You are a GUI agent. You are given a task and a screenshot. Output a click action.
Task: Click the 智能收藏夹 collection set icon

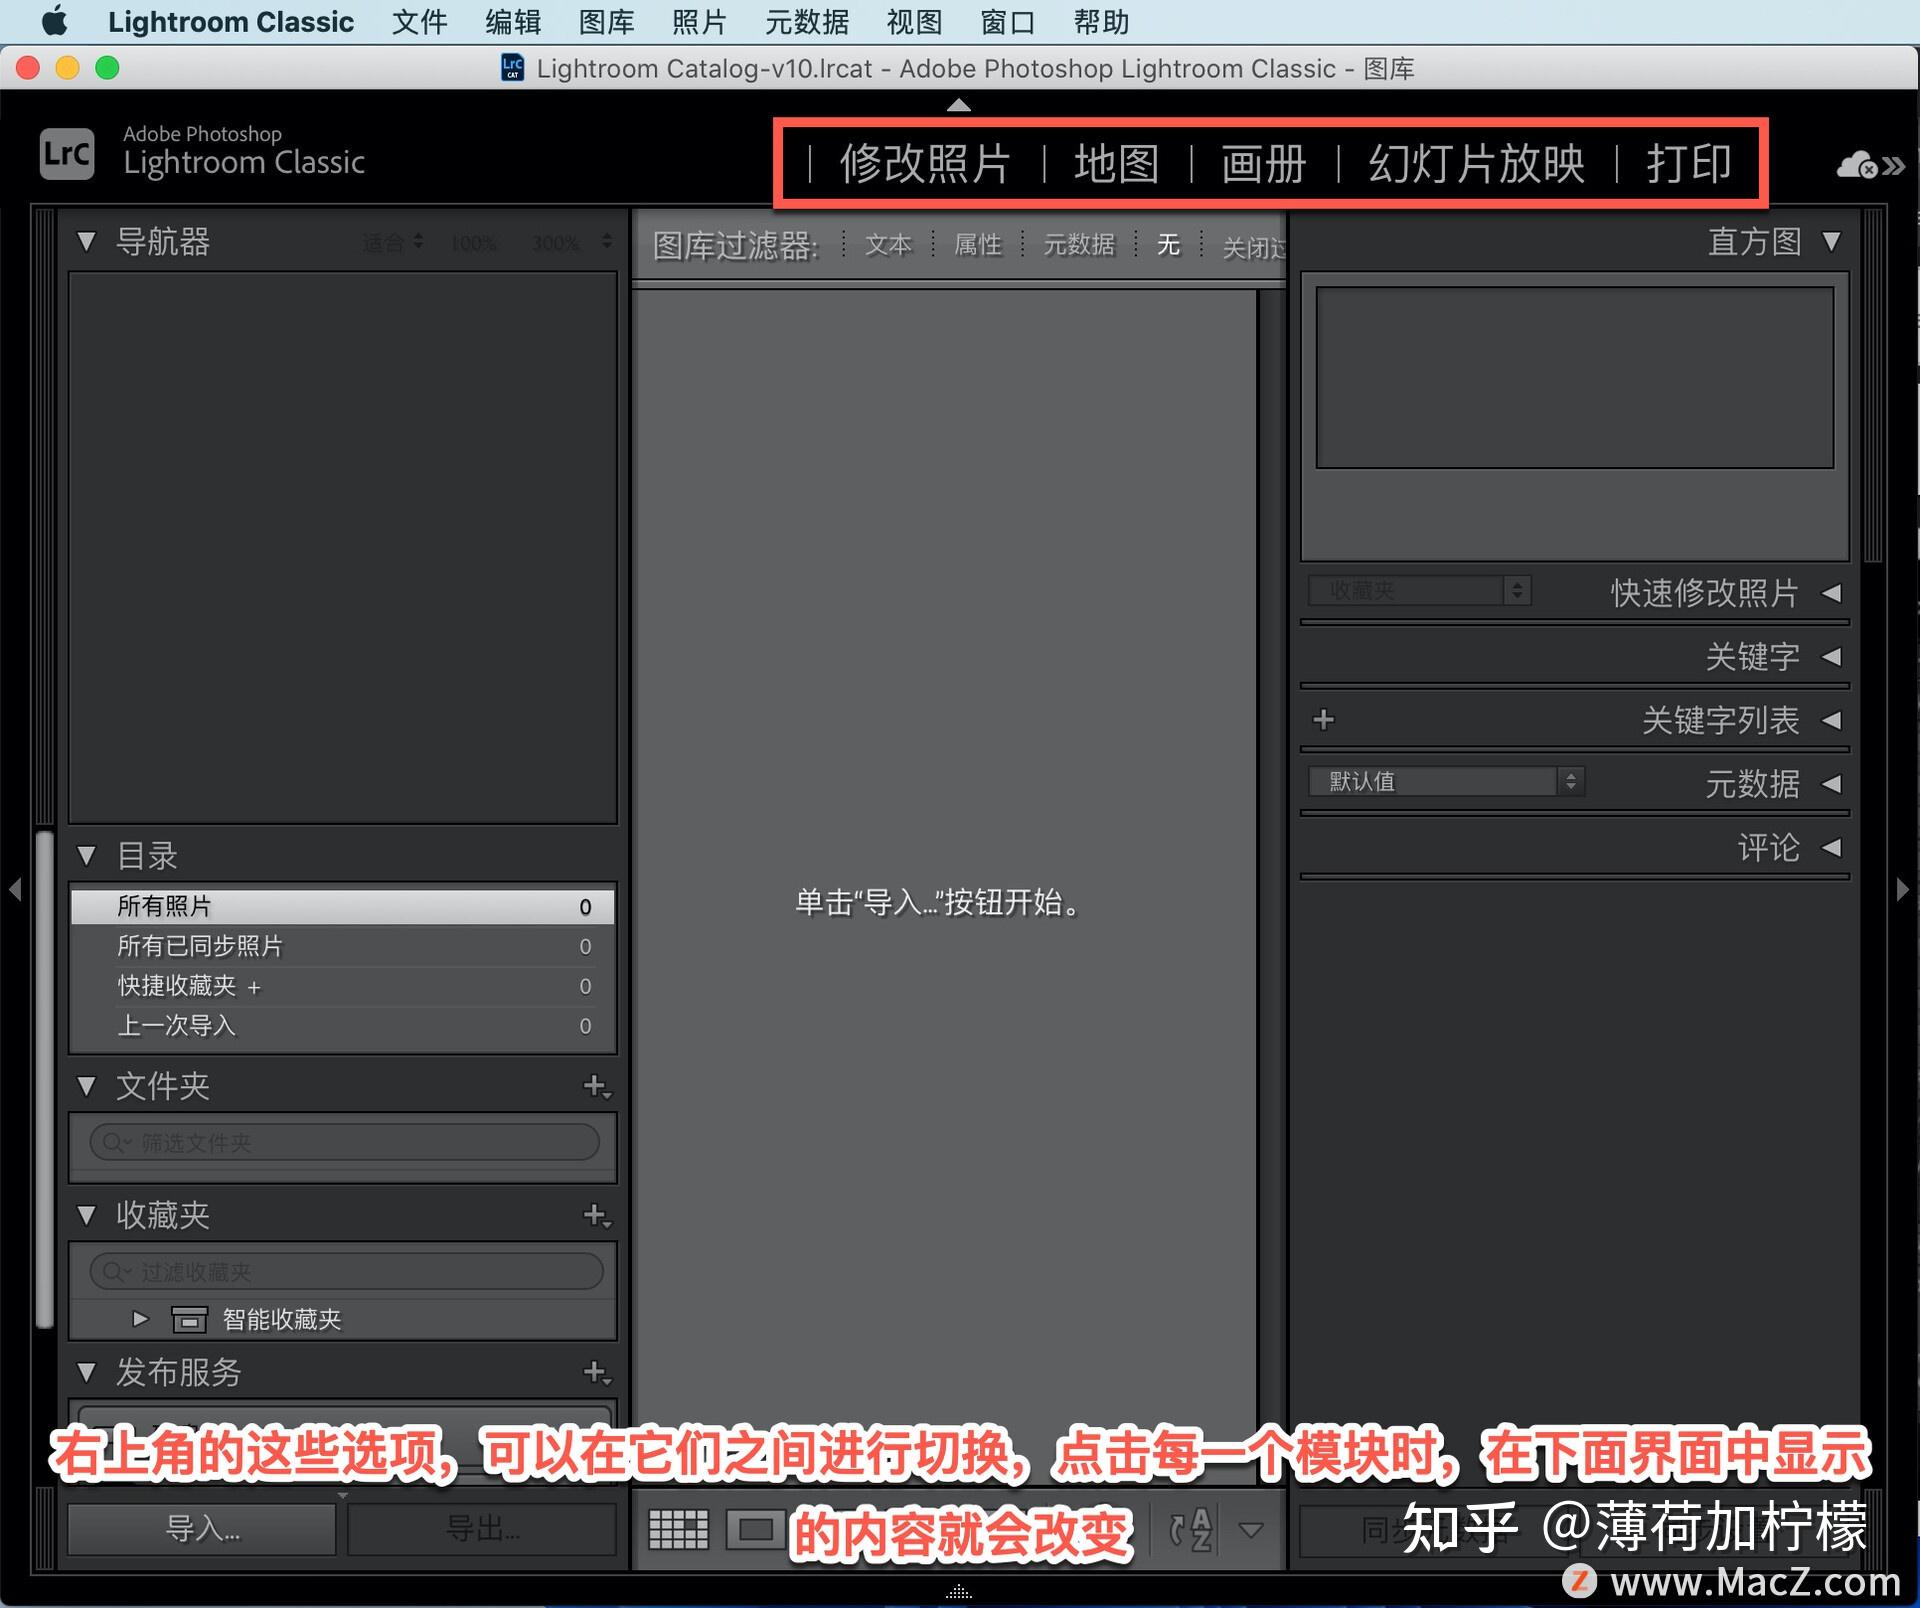point(189,1319)
